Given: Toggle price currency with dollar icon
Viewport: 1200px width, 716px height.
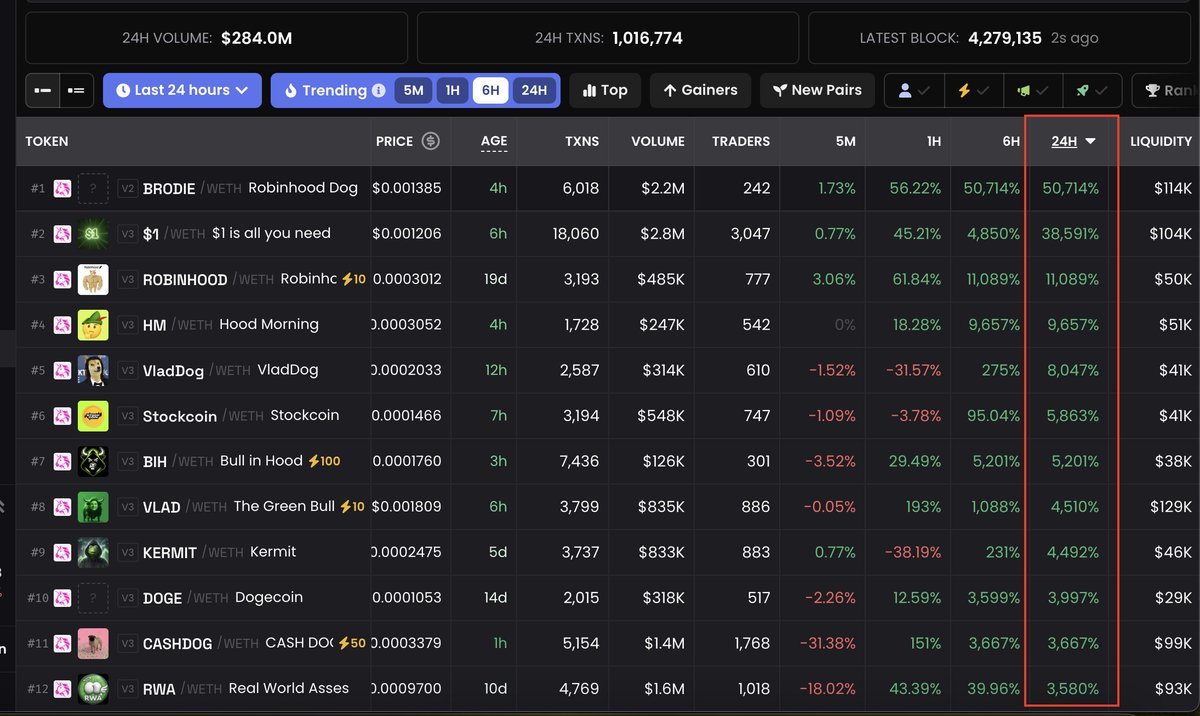Looking at the screenshot, I should [x=431, y=141].
